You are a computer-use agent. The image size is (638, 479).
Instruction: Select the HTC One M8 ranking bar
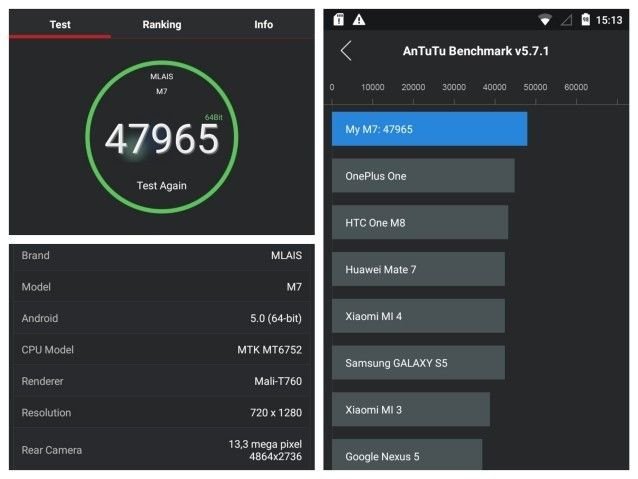[420, 222]
